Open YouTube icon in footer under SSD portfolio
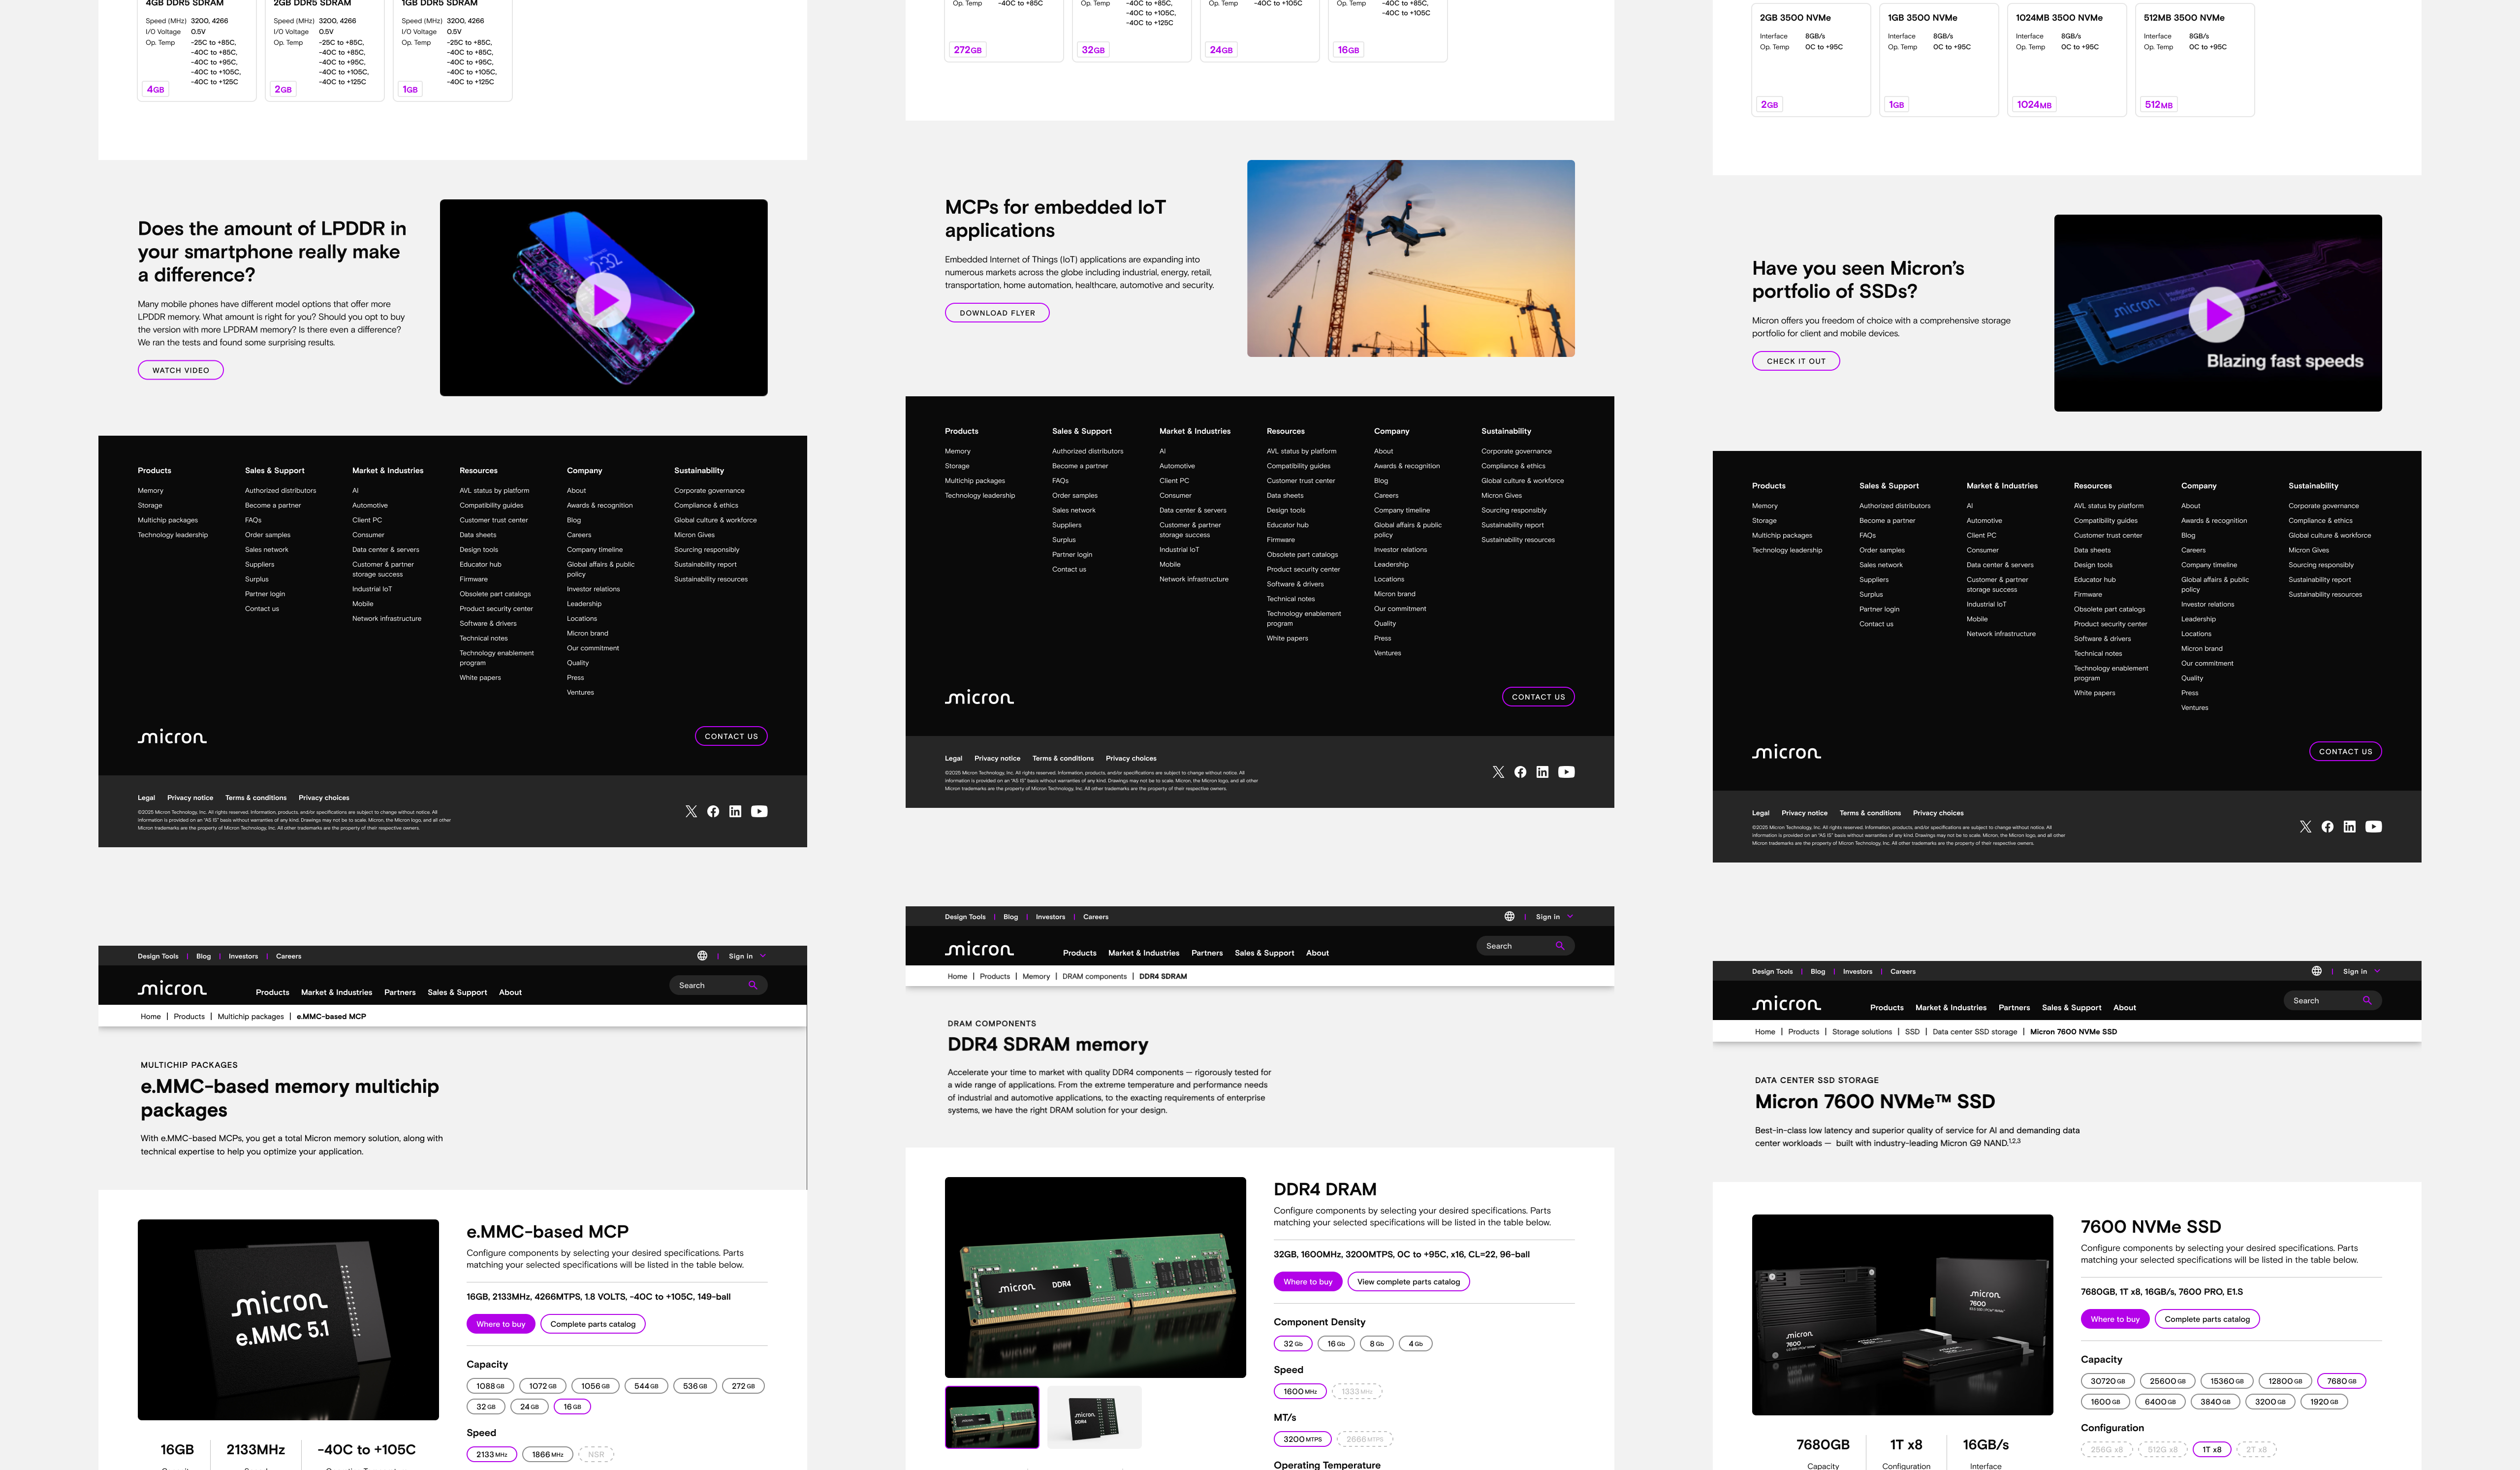The width and height of the screenshot is (2520, 1470). 2373,827
